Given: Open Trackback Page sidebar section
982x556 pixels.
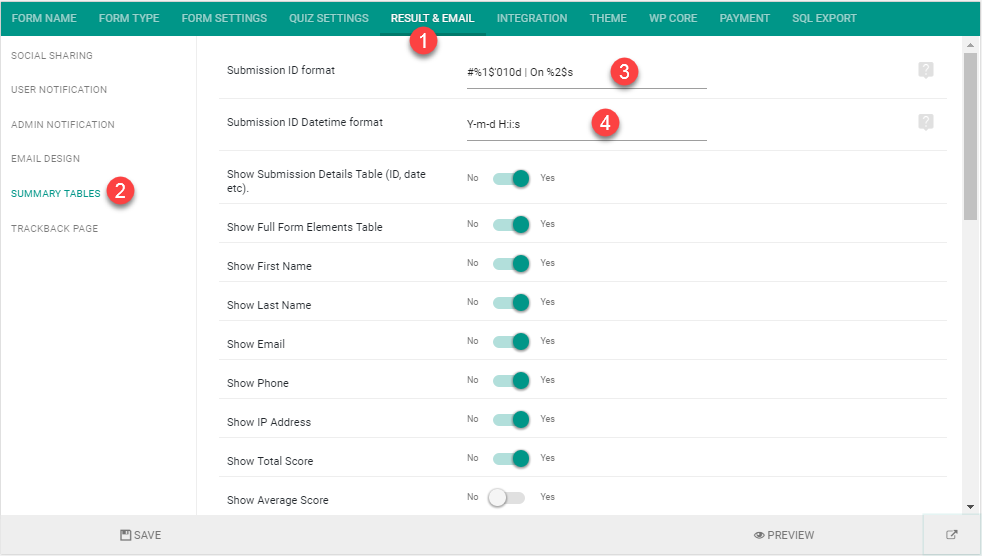Looking at the screenshot, I should 54,229.
